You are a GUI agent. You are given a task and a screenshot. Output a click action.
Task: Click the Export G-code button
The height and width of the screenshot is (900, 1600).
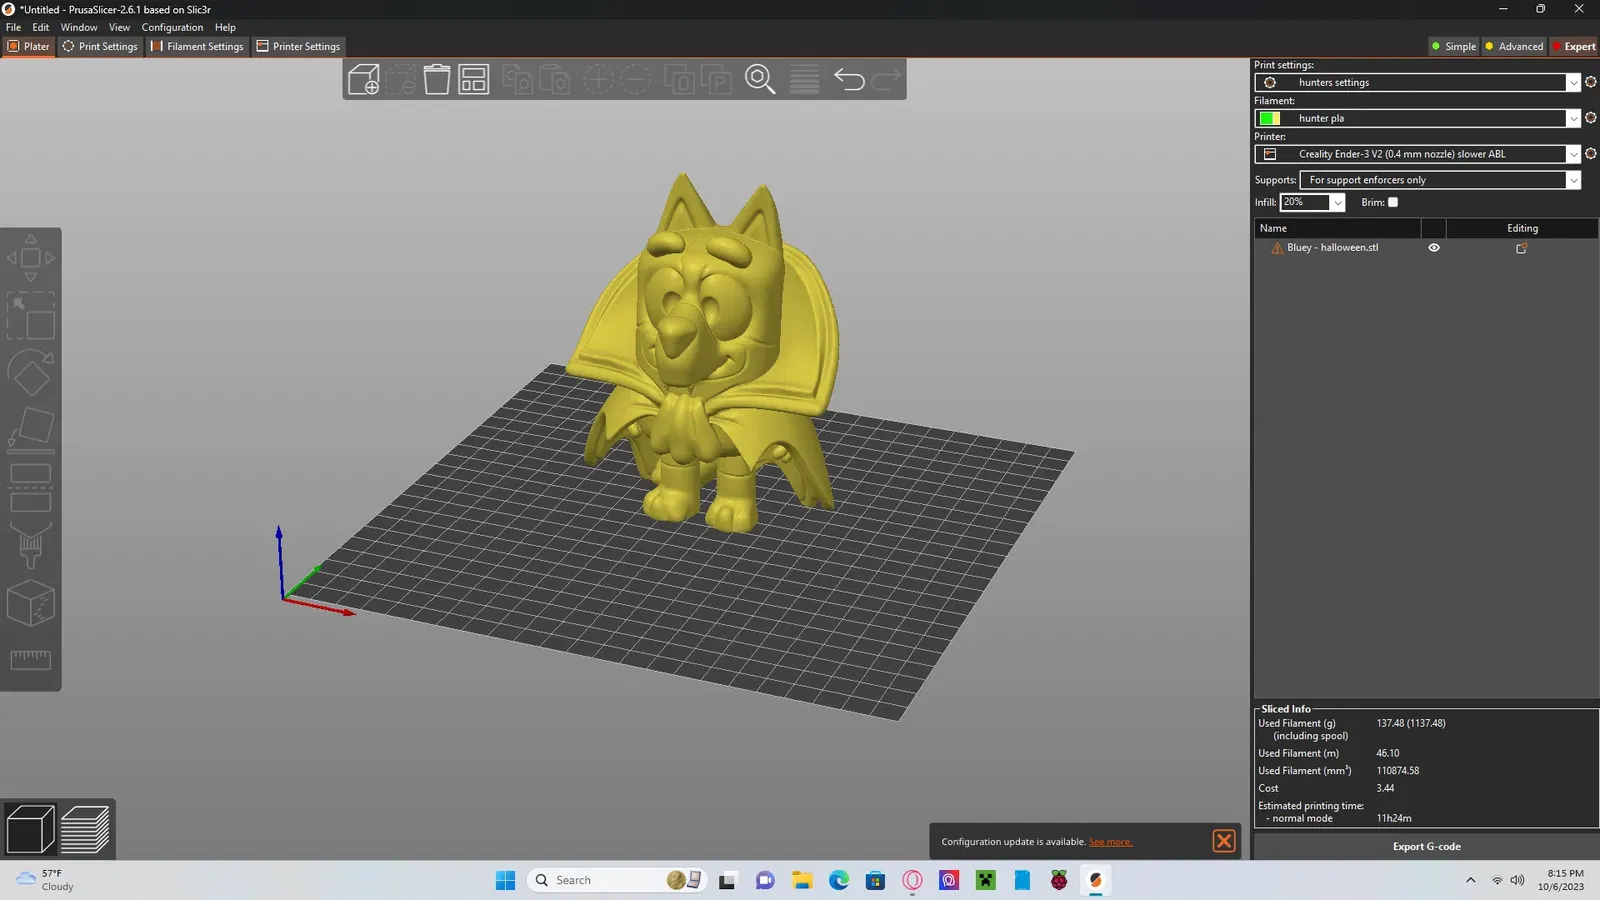pos(1426,846)
